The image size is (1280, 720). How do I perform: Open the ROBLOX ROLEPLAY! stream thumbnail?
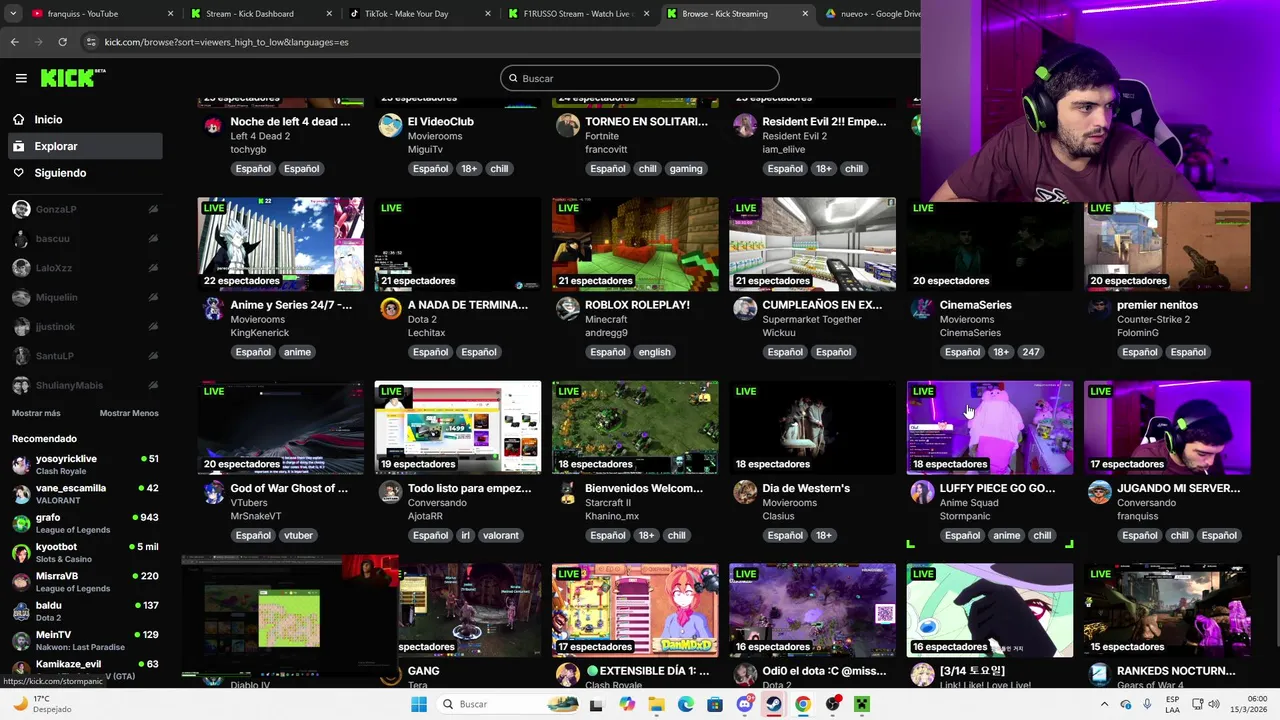coord(635,244)
